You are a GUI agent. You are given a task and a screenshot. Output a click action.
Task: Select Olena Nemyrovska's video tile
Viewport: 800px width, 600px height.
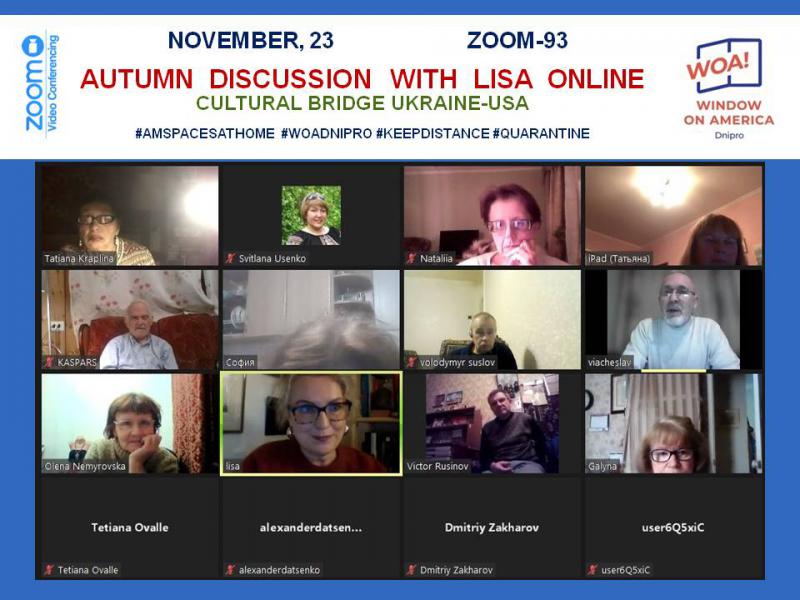point(130,423)
